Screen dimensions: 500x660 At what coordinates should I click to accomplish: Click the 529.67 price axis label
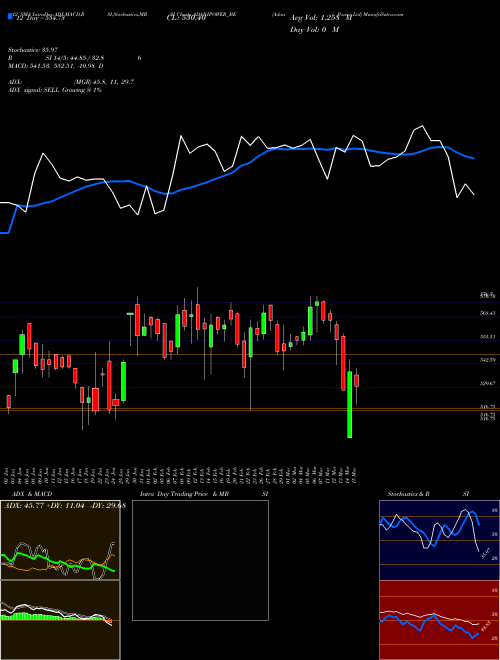coord(487,384)
